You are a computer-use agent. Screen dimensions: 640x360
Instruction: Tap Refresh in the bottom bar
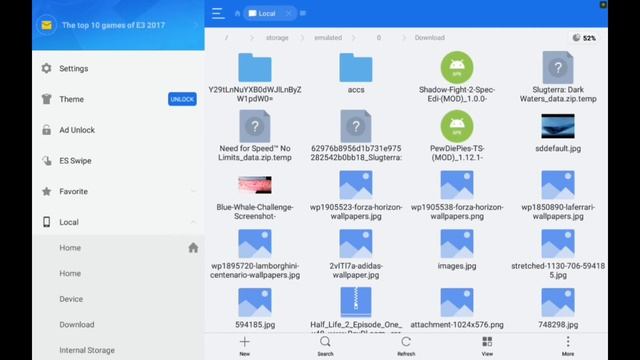coord(406,346)
